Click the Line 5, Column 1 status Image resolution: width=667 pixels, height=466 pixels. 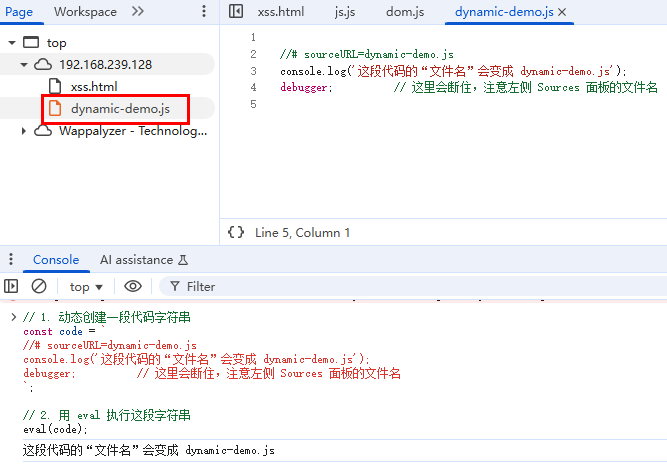pos(302,233)
